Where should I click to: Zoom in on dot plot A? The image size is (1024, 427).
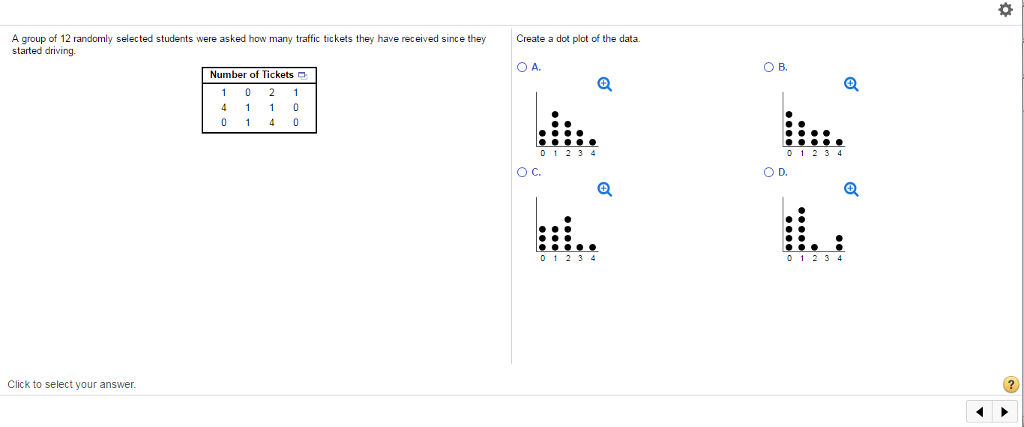click(604, 84)
